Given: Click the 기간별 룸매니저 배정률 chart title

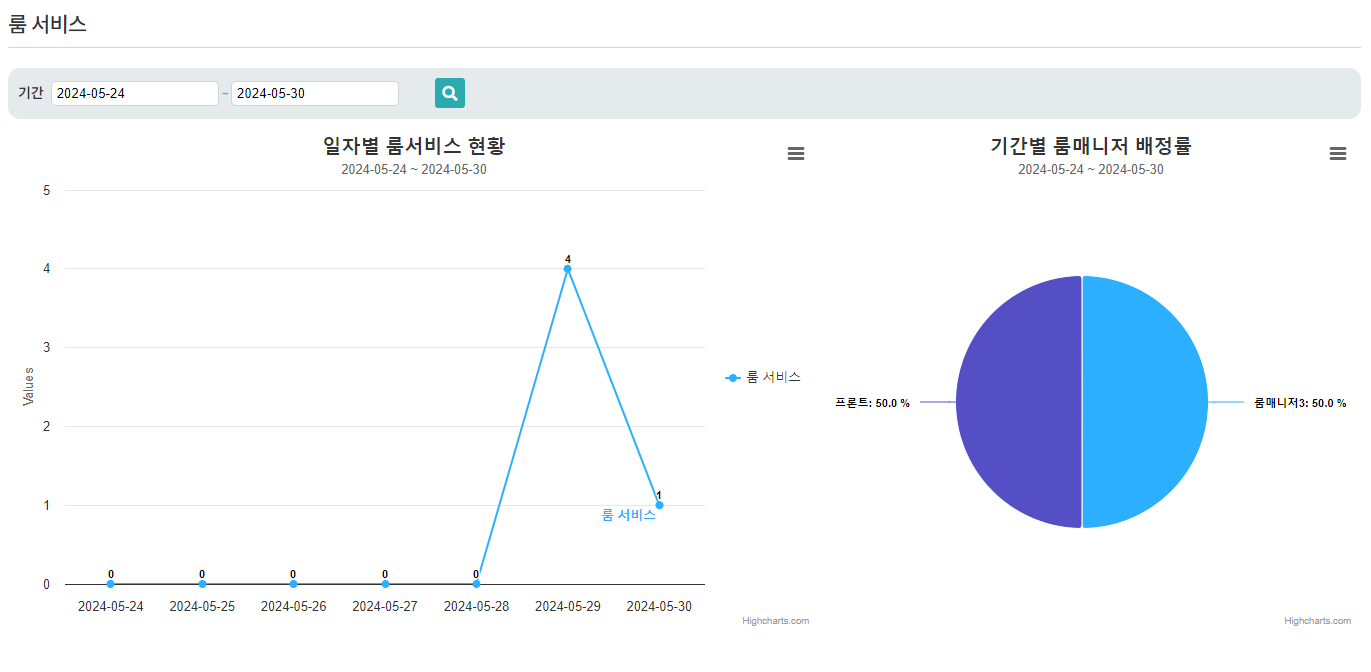Looking at the screenshot, I should pyautogui.click(x=1090, y=146).
